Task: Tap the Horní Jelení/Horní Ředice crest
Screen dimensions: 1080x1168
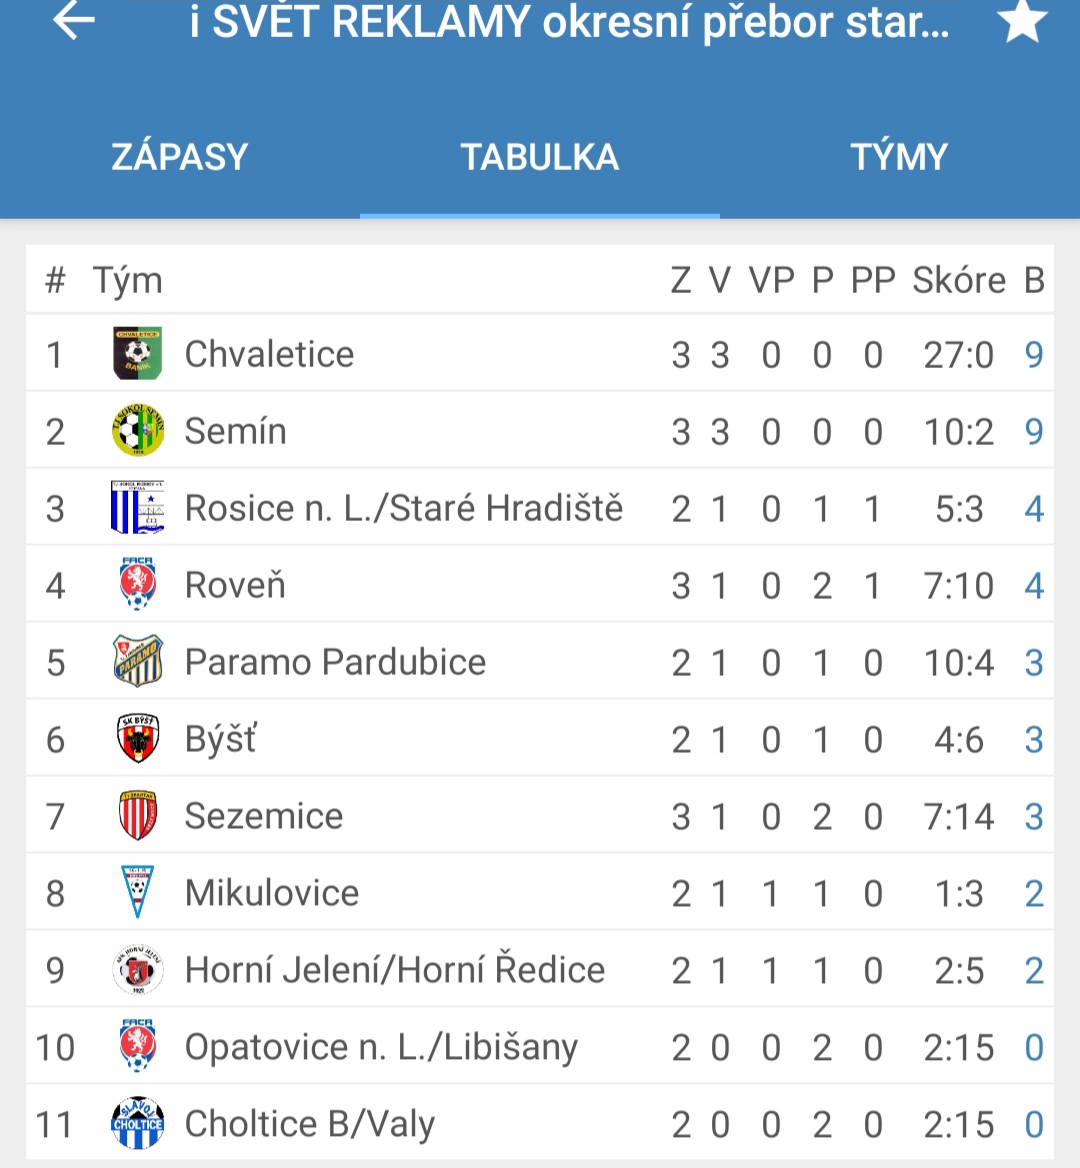Action: (137, 969)
